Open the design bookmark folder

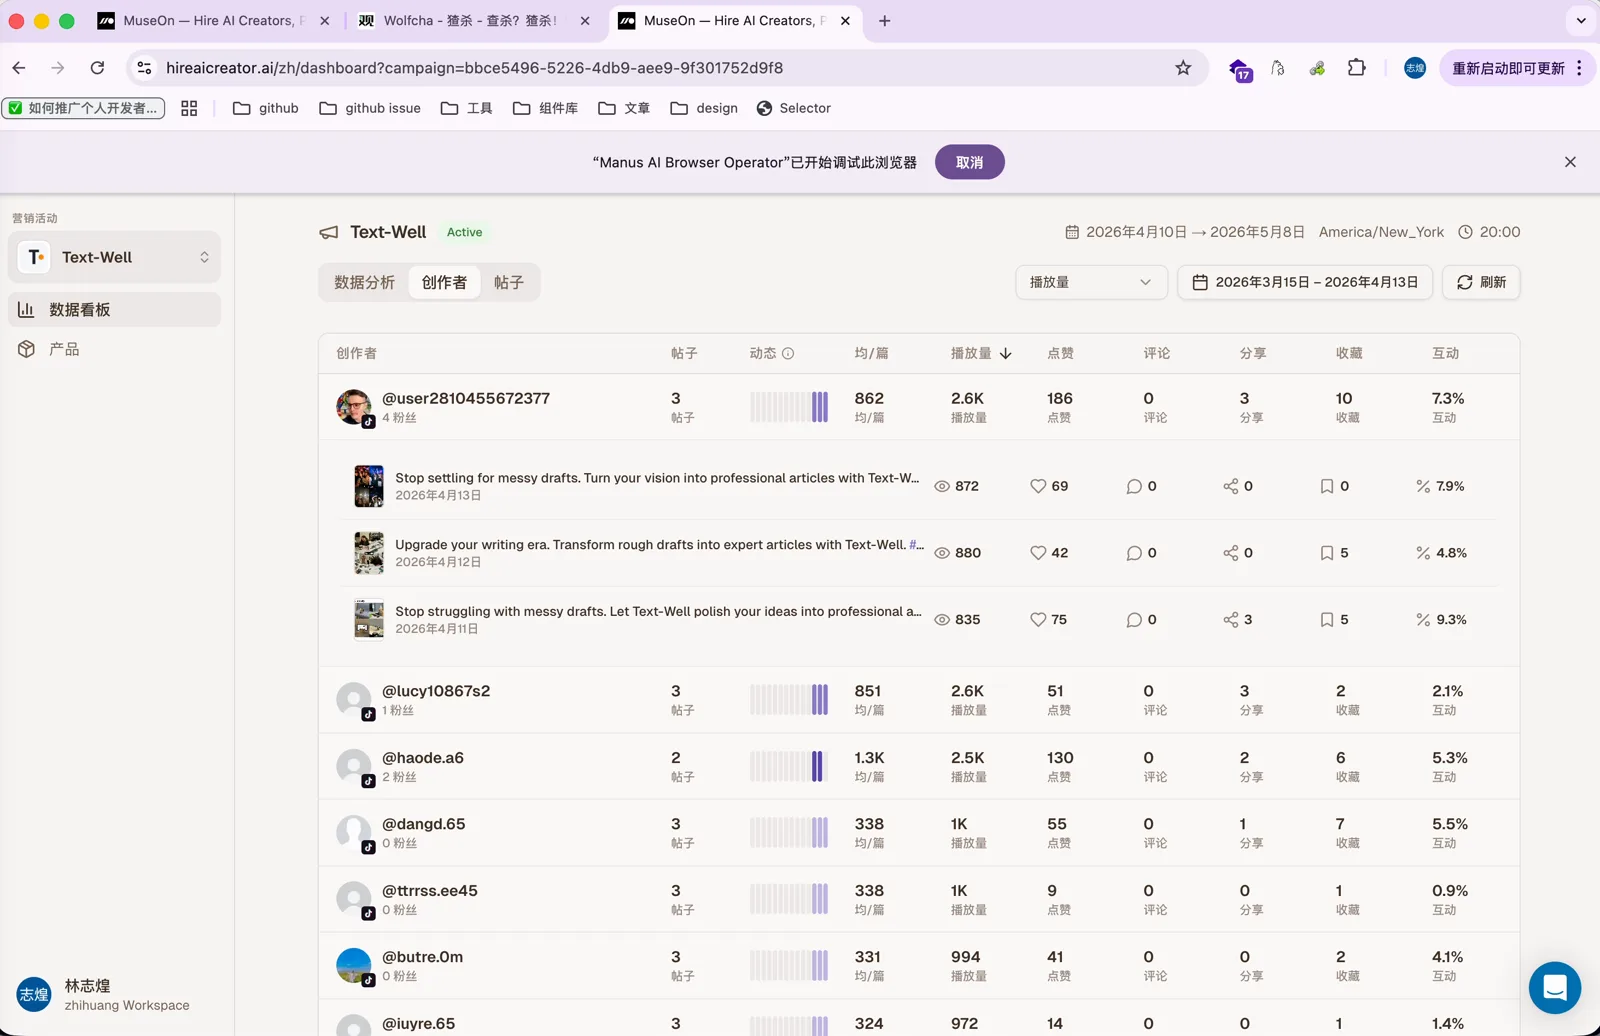pyautogui.click(x=704, y=108)
